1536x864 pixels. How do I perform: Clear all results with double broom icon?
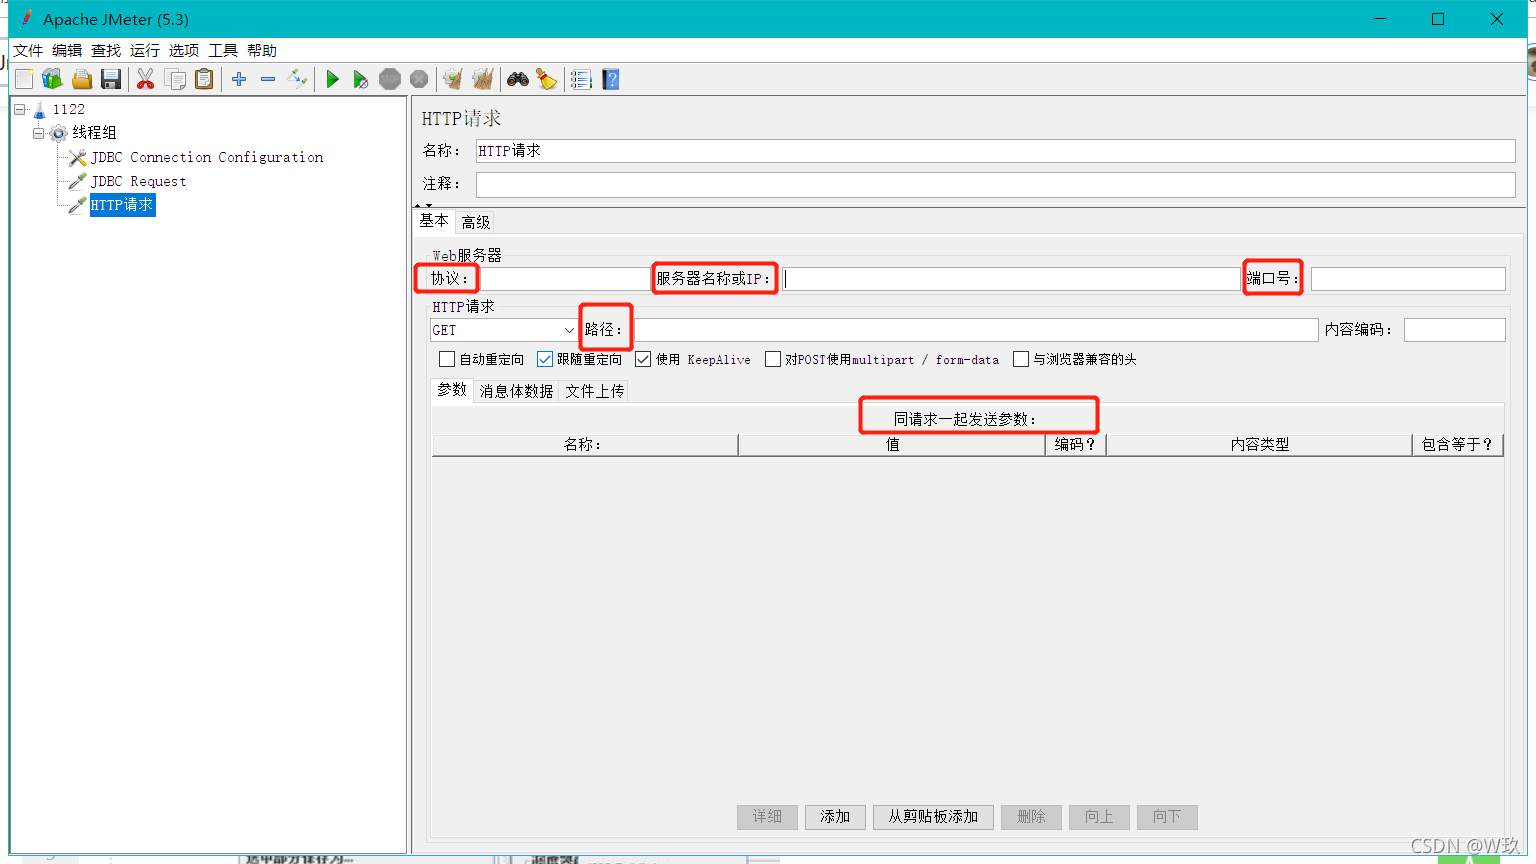483,79
